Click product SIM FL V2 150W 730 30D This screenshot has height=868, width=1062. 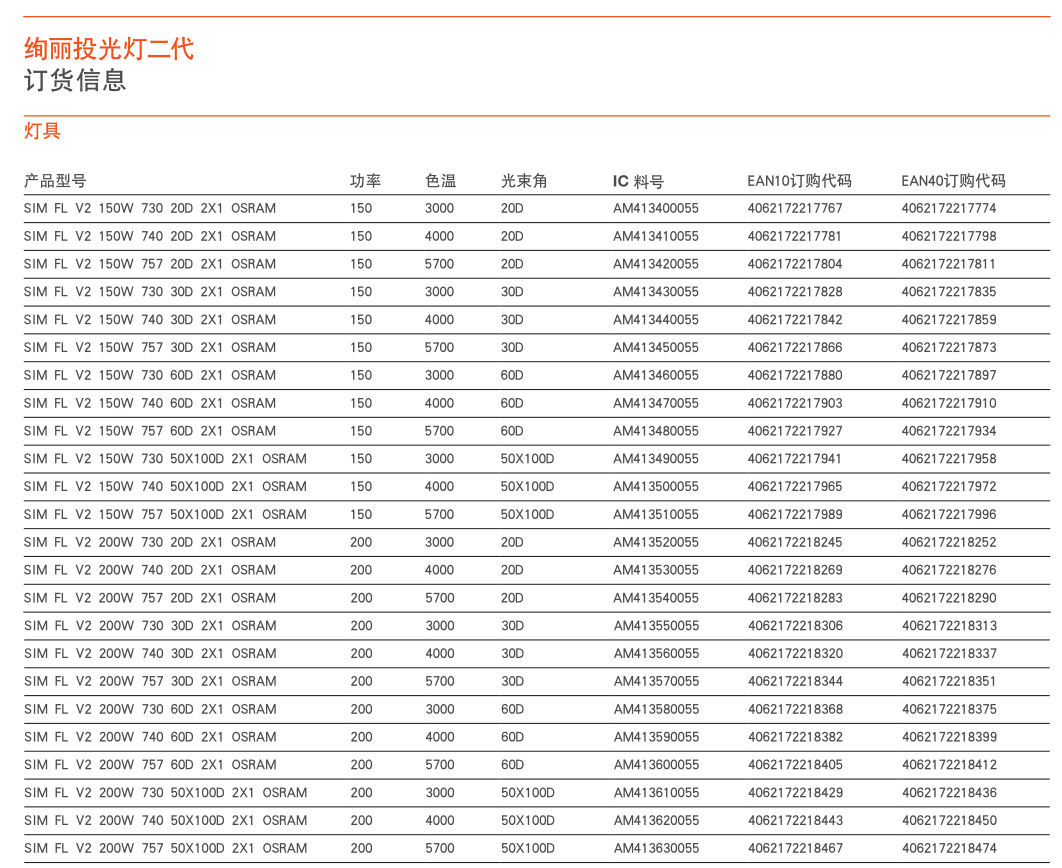[x=150, y=292]
